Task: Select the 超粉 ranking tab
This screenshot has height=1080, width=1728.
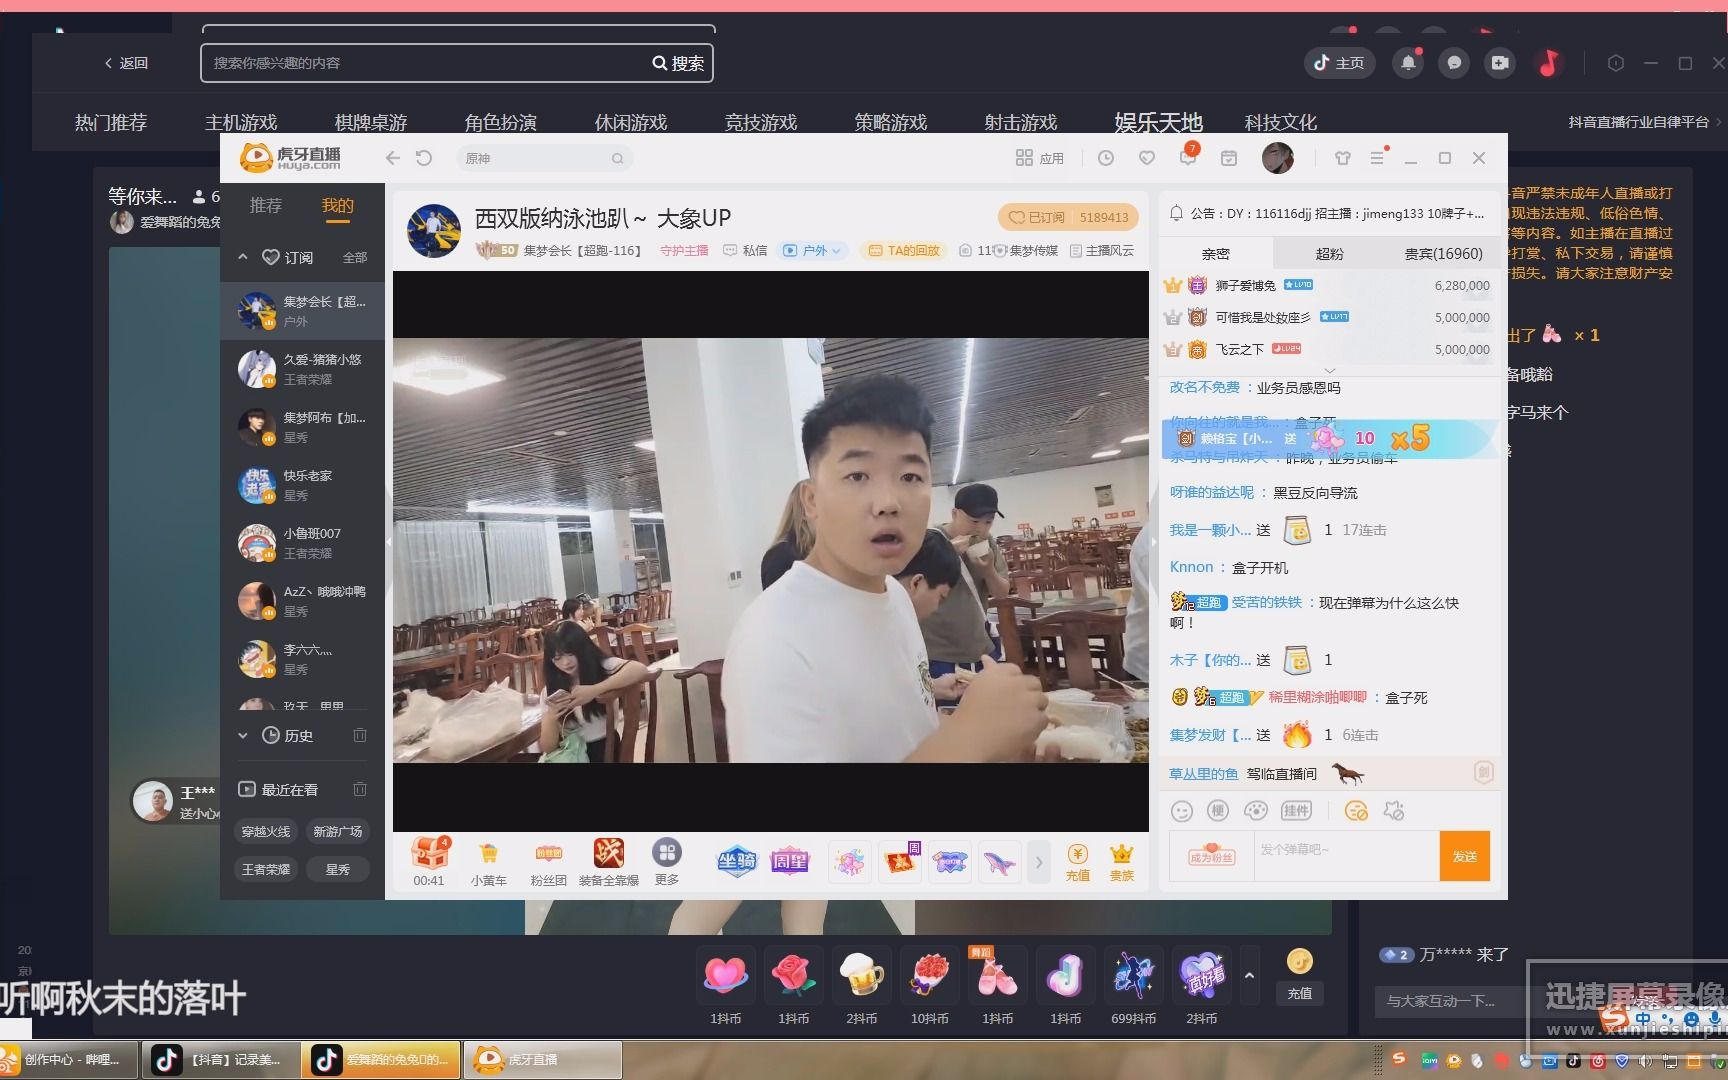Action: pyautogui.click(x=1330, y=254)
